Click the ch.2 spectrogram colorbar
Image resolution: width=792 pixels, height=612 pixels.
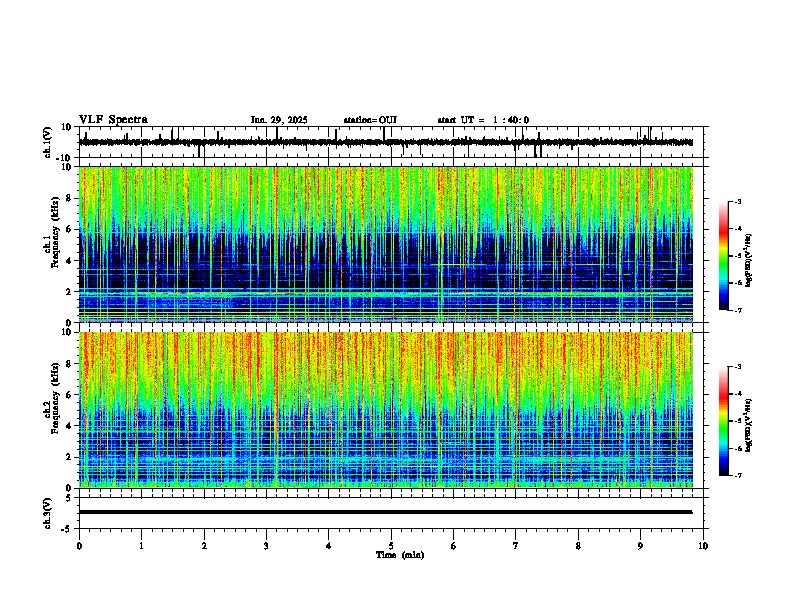(x=724, y=421)
